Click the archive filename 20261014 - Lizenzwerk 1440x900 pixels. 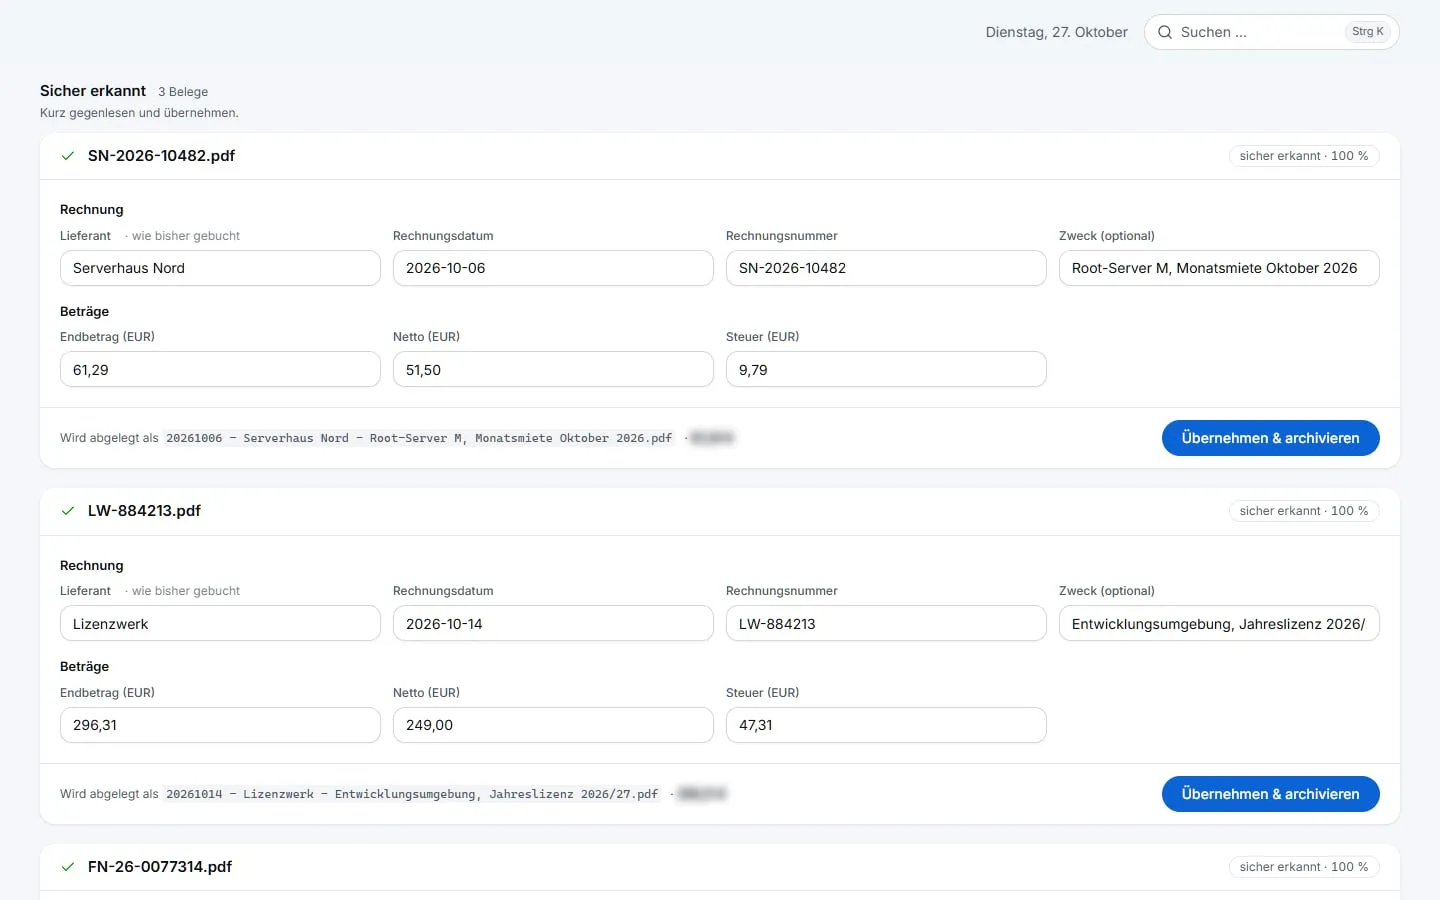412,794
